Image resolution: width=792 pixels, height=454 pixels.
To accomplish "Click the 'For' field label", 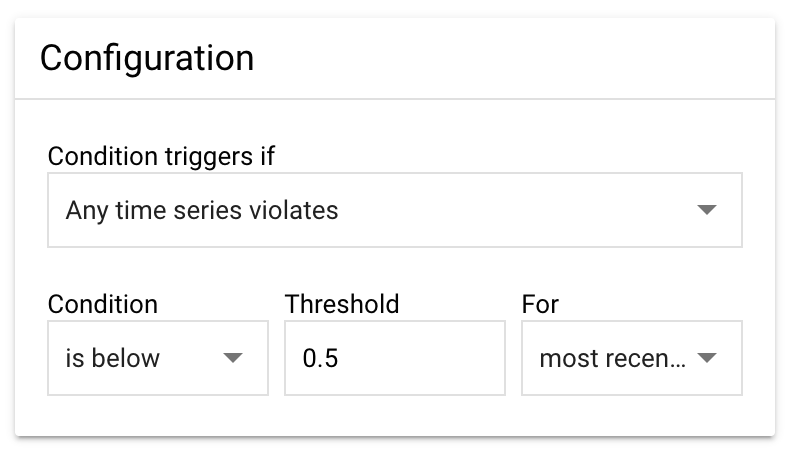I will (540, 303).
